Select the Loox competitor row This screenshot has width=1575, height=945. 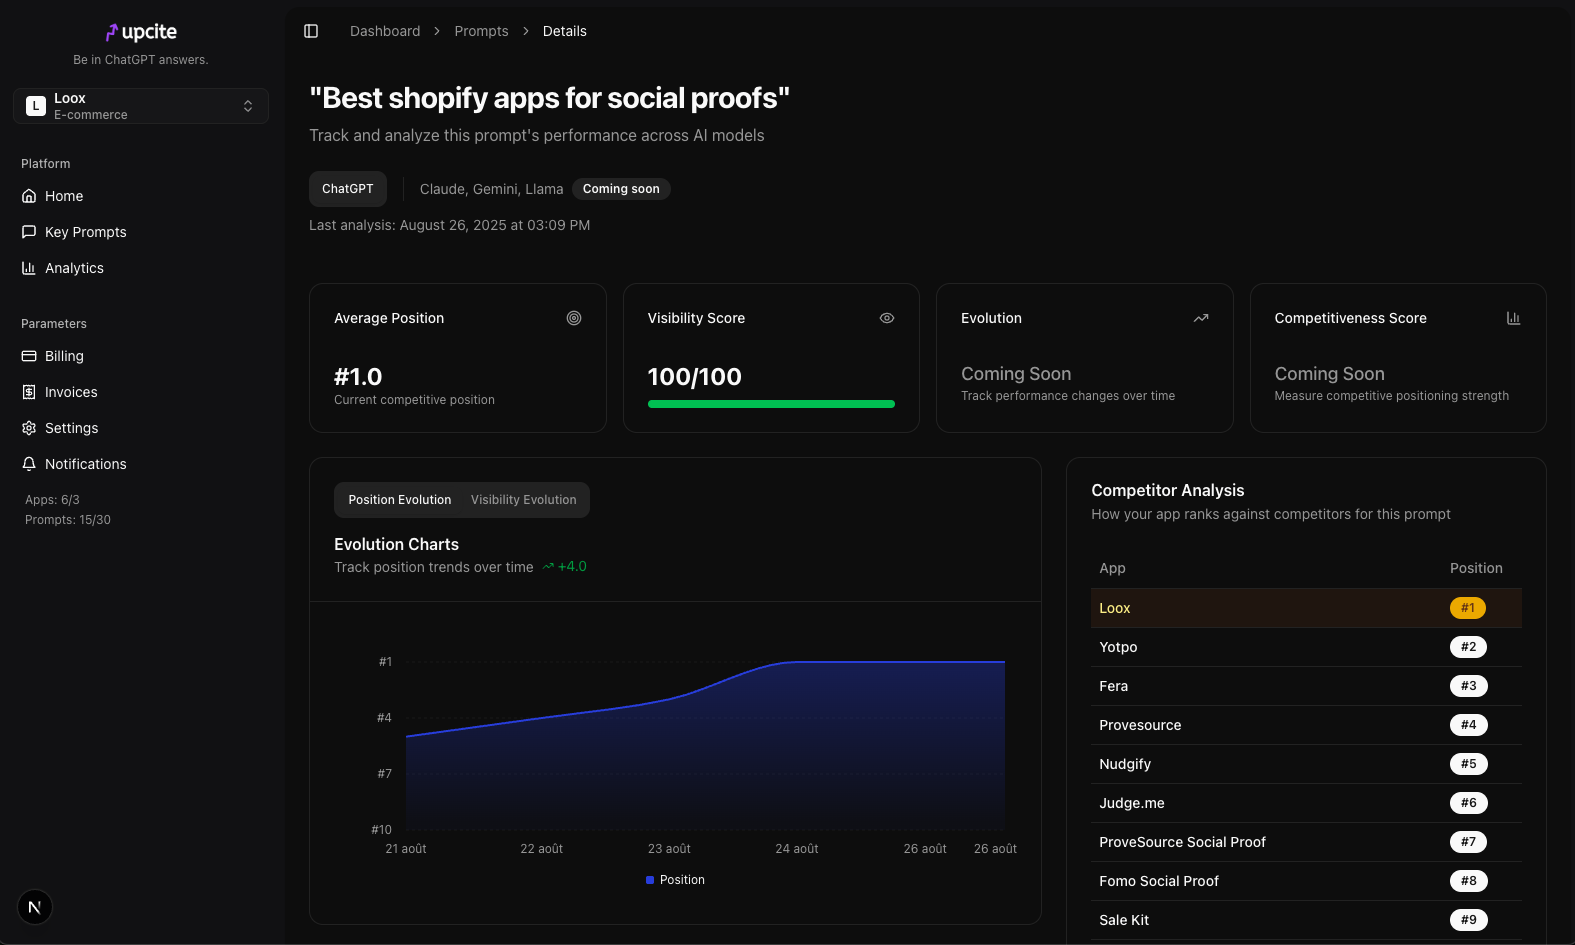[1306, 608]
